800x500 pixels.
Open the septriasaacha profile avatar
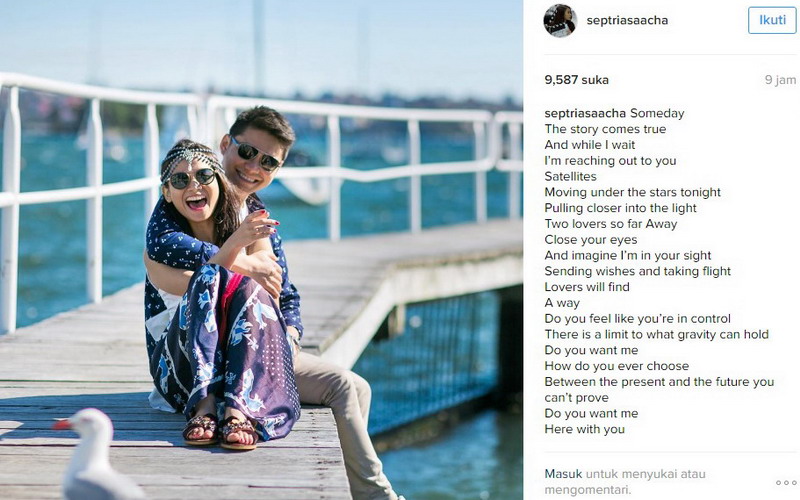tap(560, 20)
